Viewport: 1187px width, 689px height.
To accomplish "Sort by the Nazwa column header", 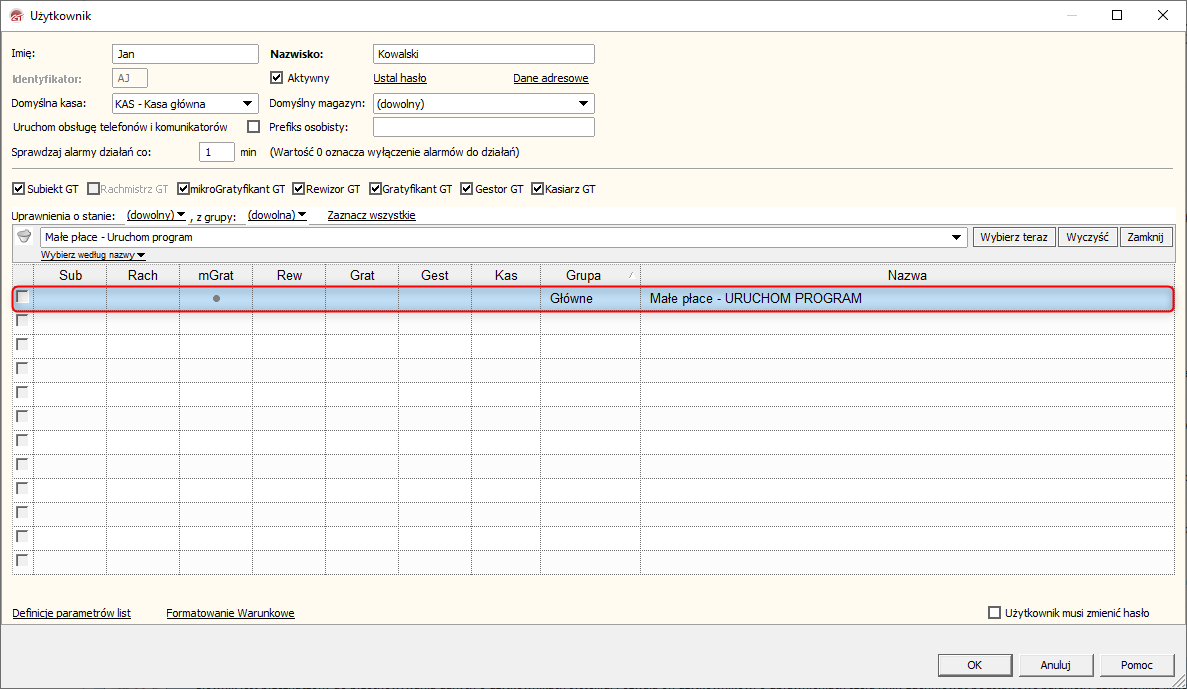I will pos(907,276).
